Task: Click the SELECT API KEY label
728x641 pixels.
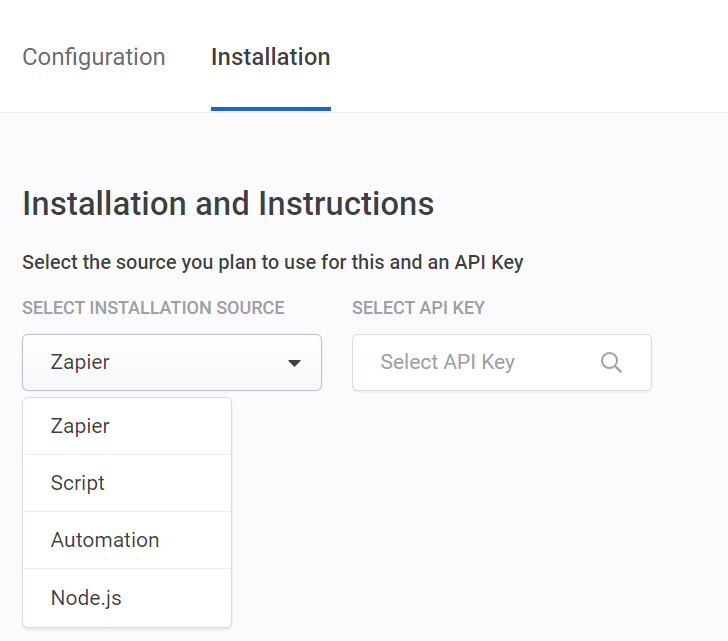Action: click(418, 308)
